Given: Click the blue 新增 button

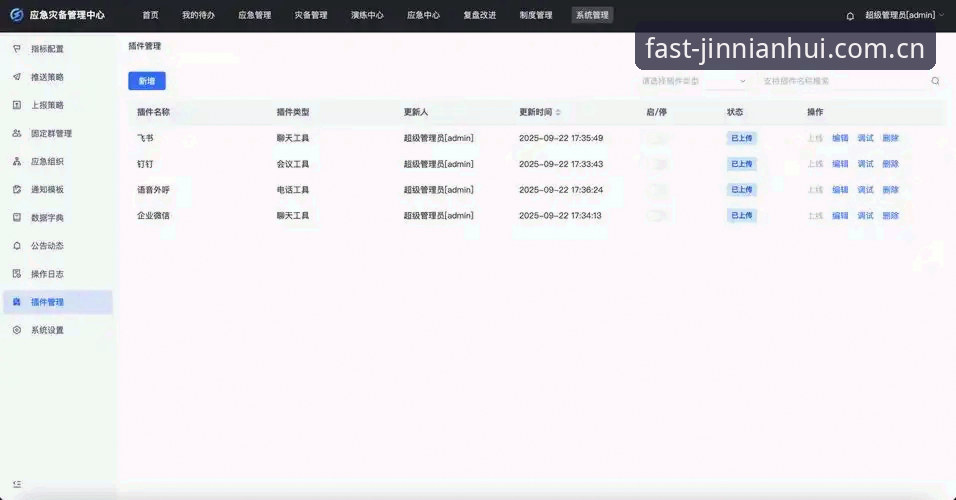Looking at the screenshot, I should (x=147, y=80).
